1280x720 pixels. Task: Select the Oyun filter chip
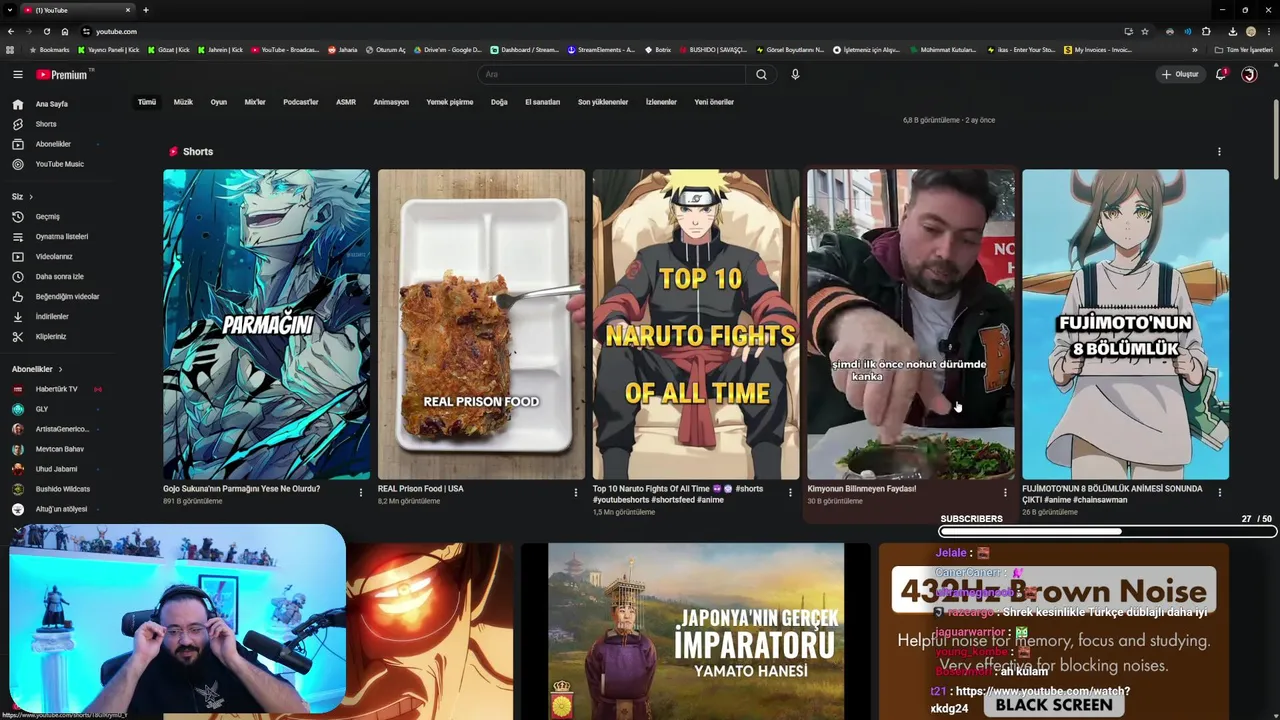coord(219,102)
